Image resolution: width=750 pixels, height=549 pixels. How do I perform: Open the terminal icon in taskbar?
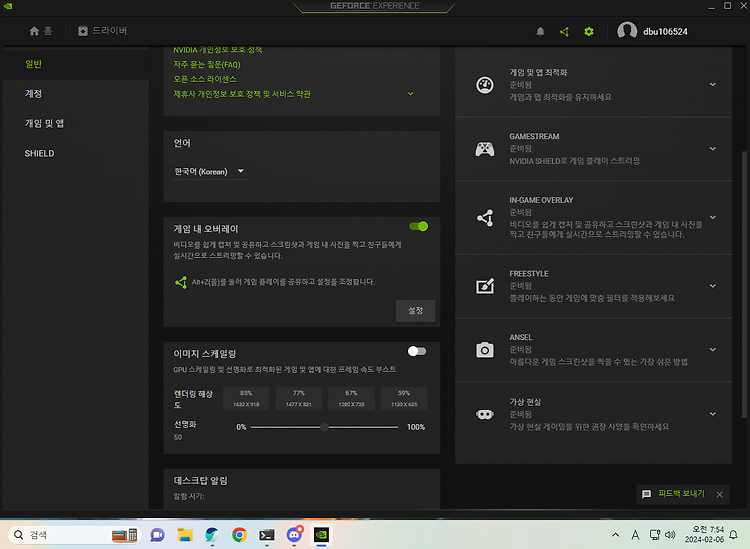pos(267,535)
